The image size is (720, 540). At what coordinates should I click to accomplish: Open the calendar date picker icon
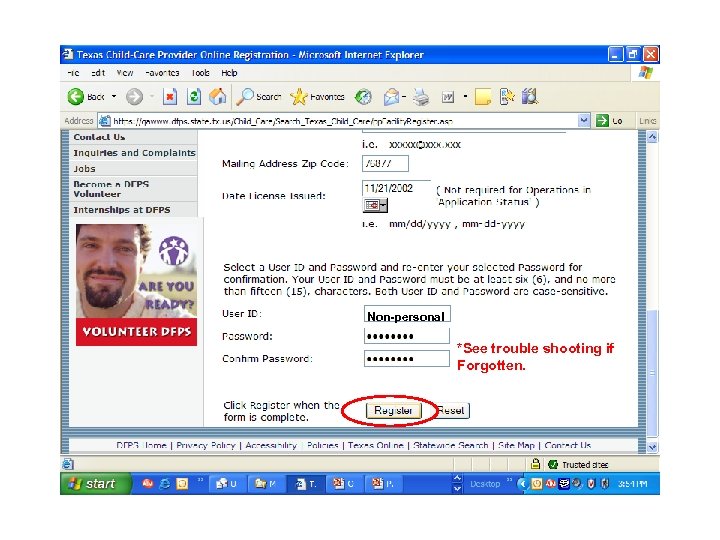[375, 205]
